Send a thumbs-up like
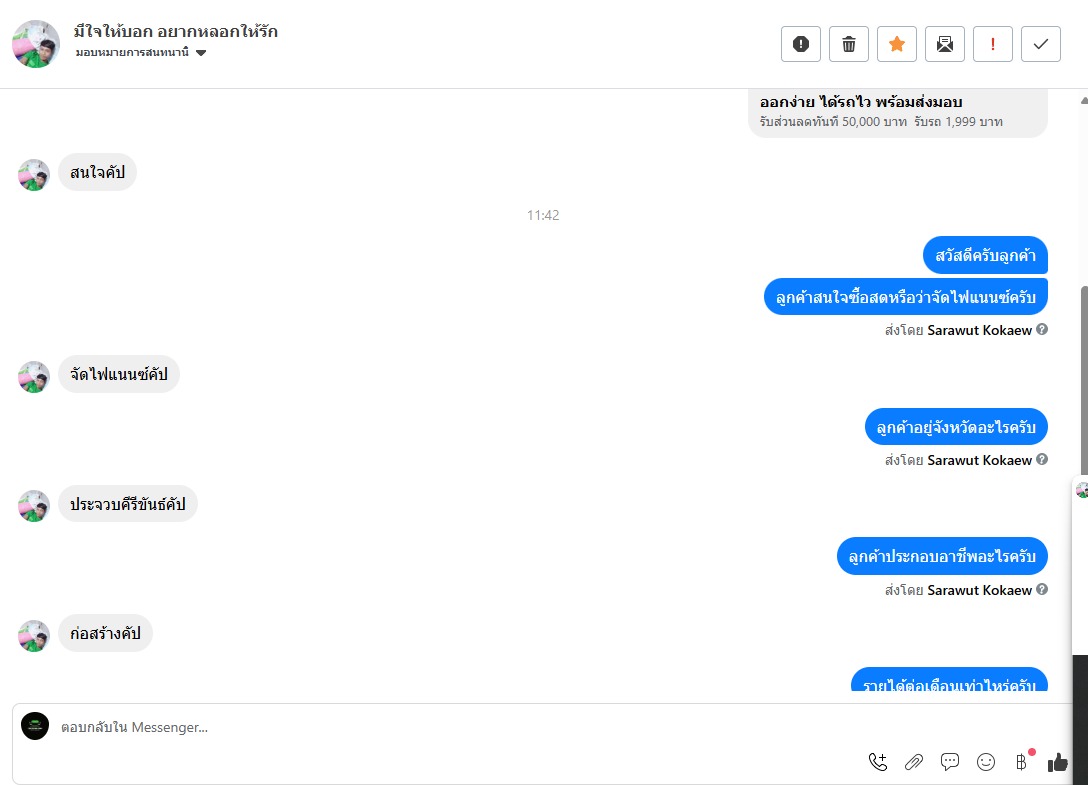The height and width of the screenshot is (785, 1088). point(1057,762)
